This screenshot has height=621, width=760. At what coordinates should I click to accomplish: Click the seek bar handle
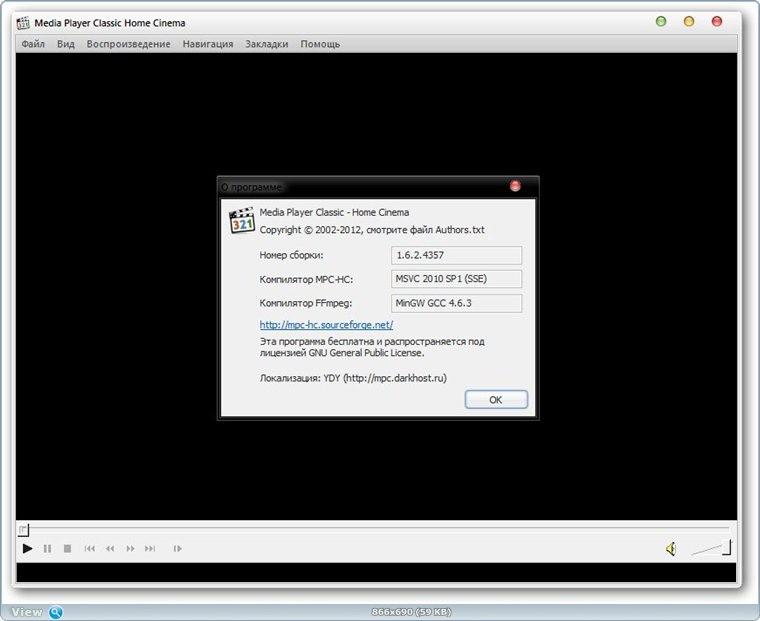tap(24, 529)
